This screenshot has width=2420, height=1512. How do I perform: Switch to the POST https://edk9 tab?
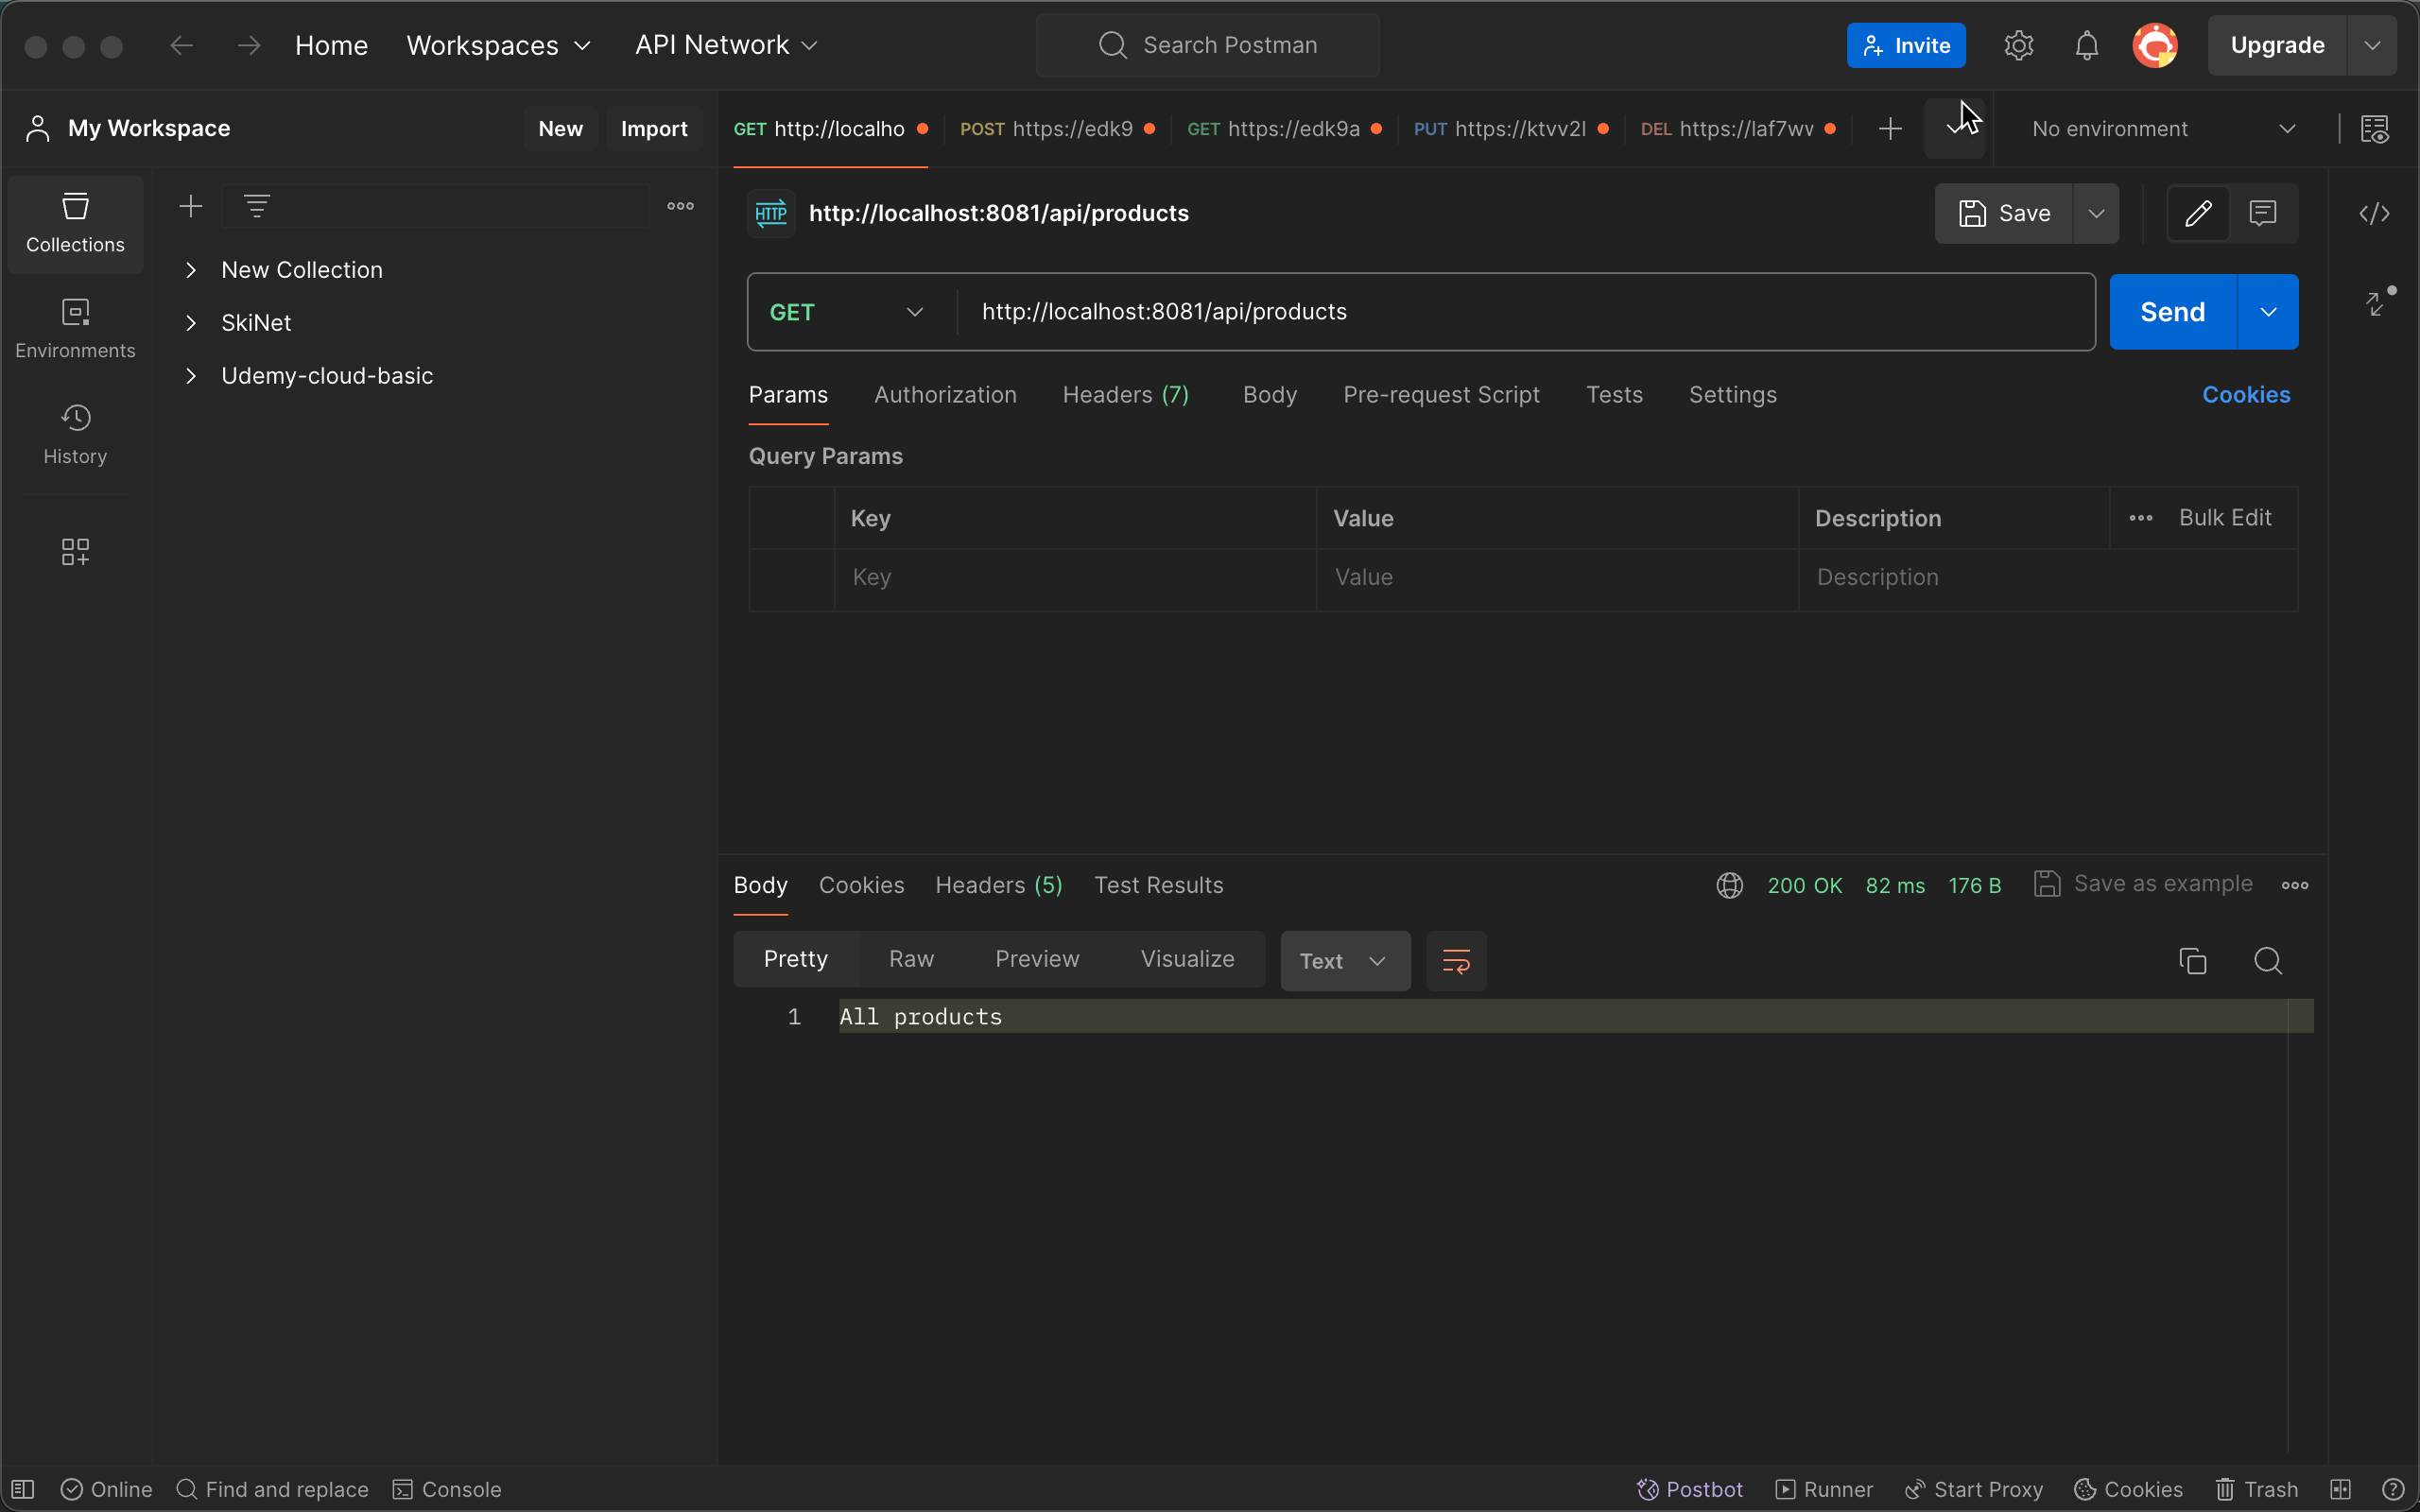1057,129
